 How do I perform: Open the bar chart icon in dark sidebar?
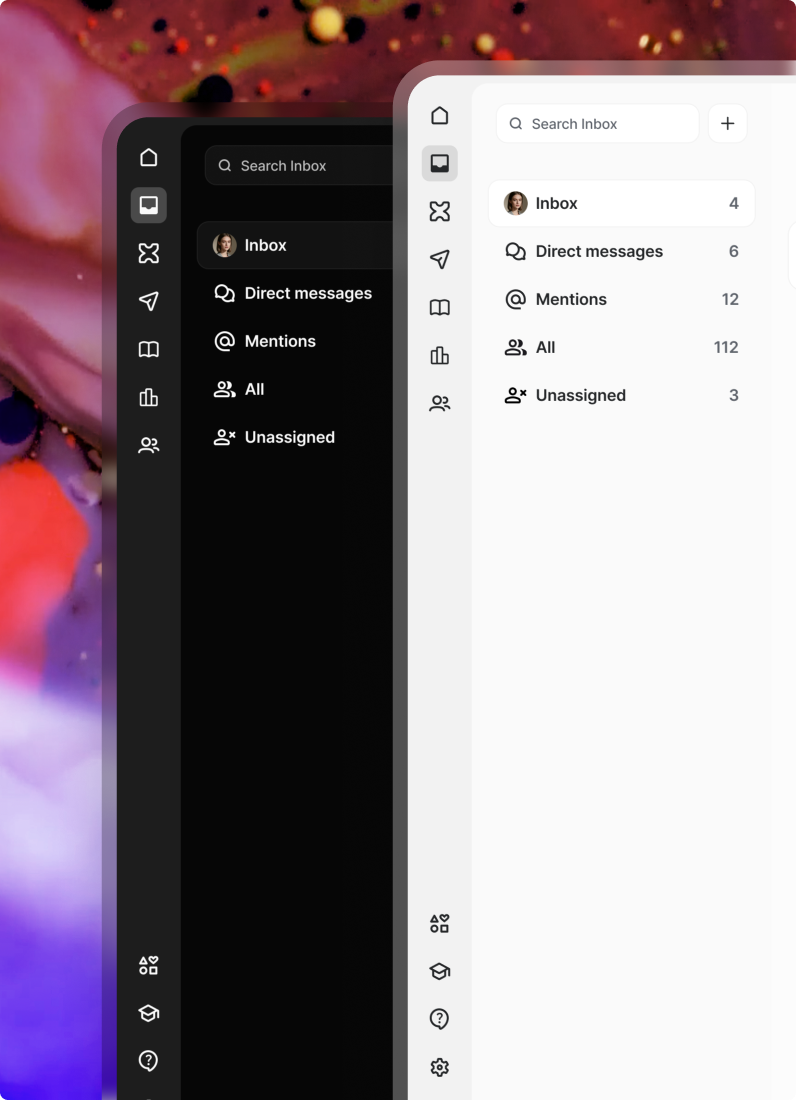click(149, 398)
